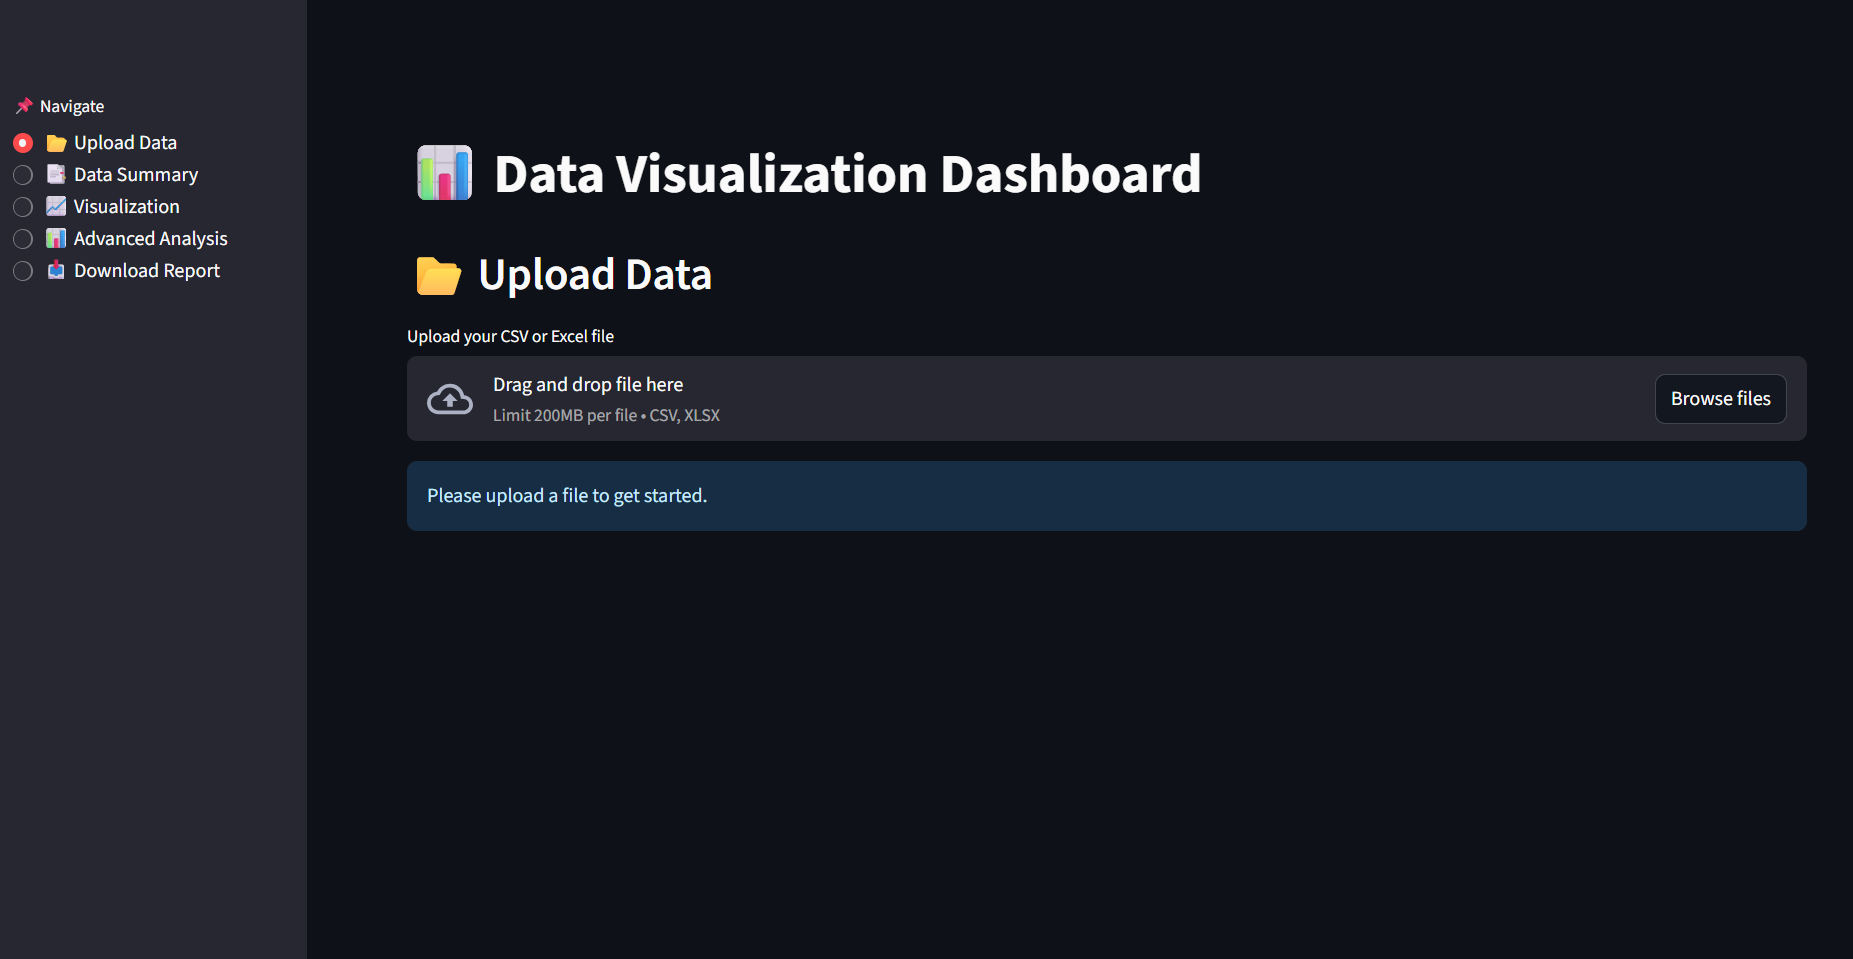Click the folder icon in sidebar Upload Data
Screen dimensions: 1853x959
(x=57, y=143)
